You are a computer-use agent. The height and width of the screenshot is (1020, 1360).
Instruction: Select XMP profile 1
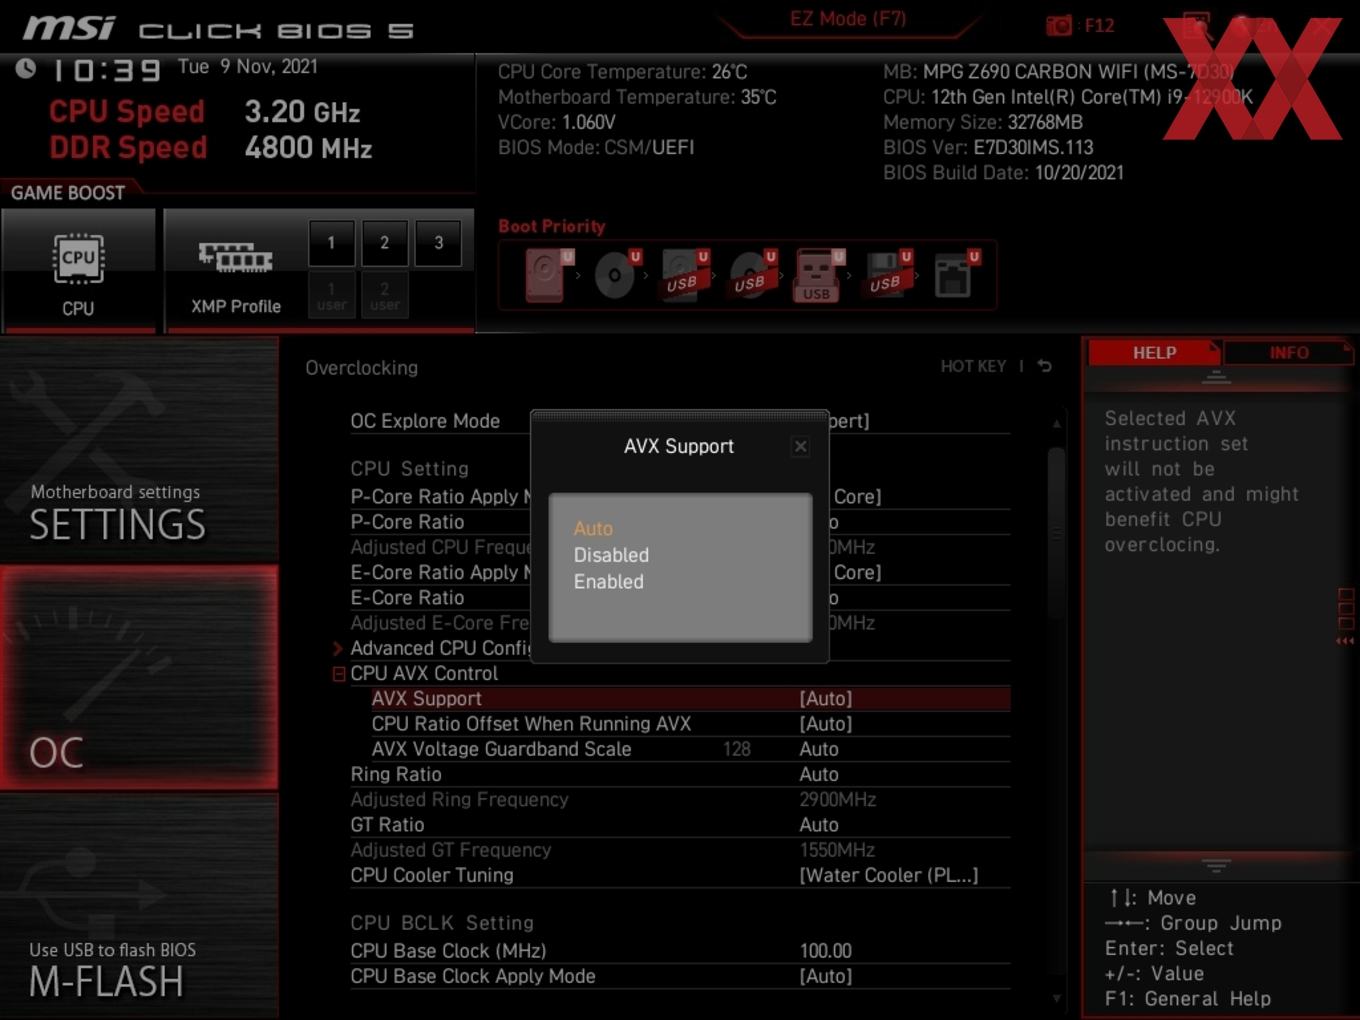point(332,243)
